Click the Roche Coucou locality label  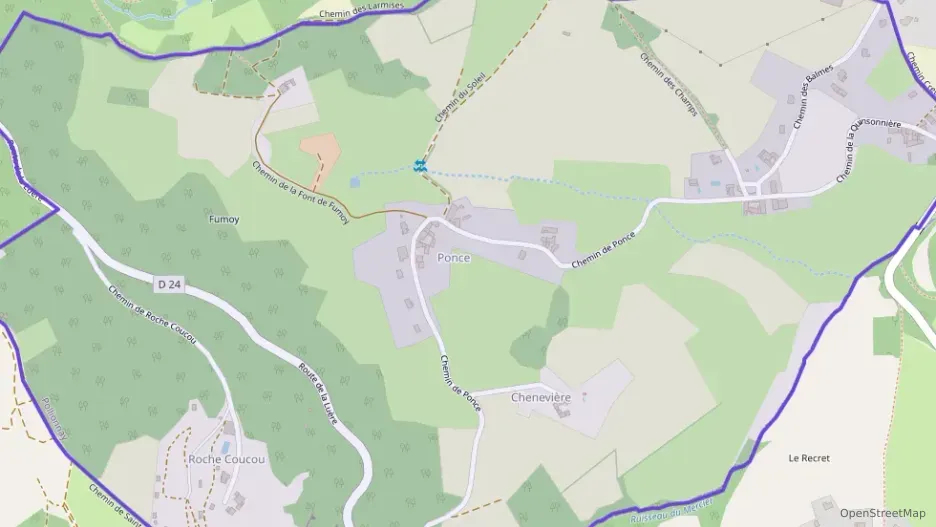click(226, 460)
